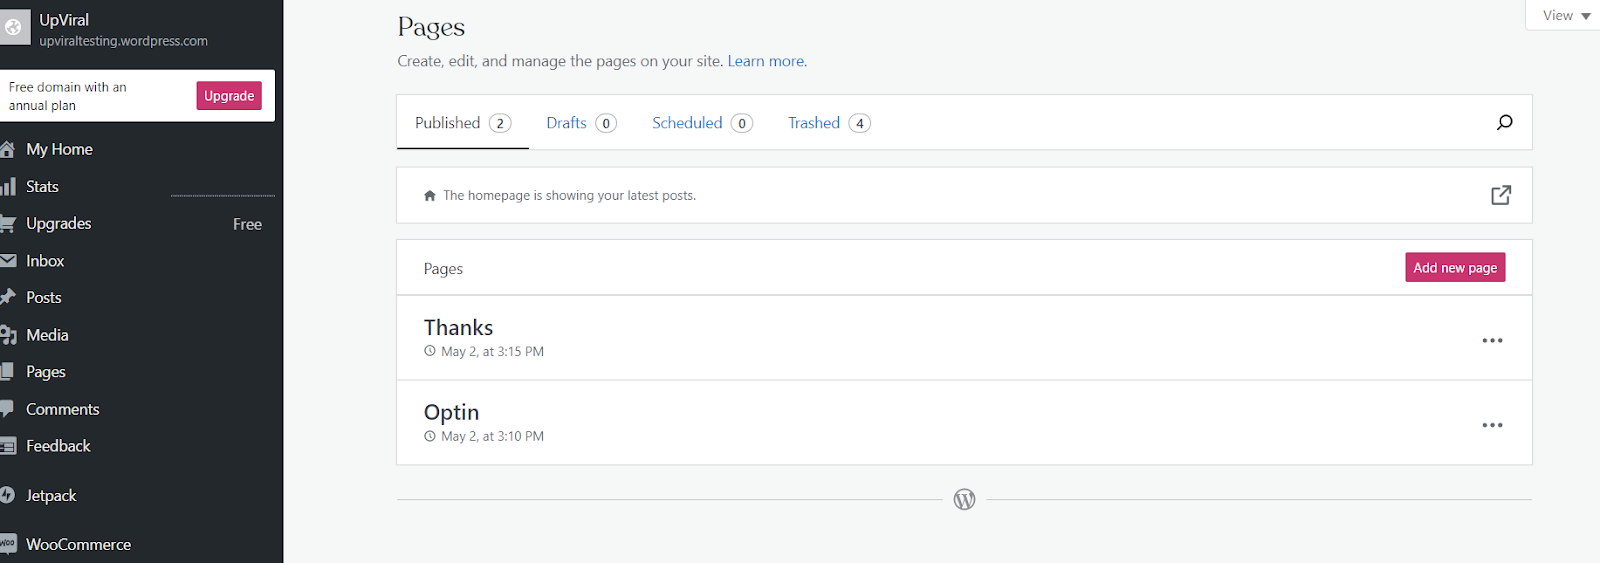Click the My Home house icon
This screenshot has width=1600, height=563.
7,149
